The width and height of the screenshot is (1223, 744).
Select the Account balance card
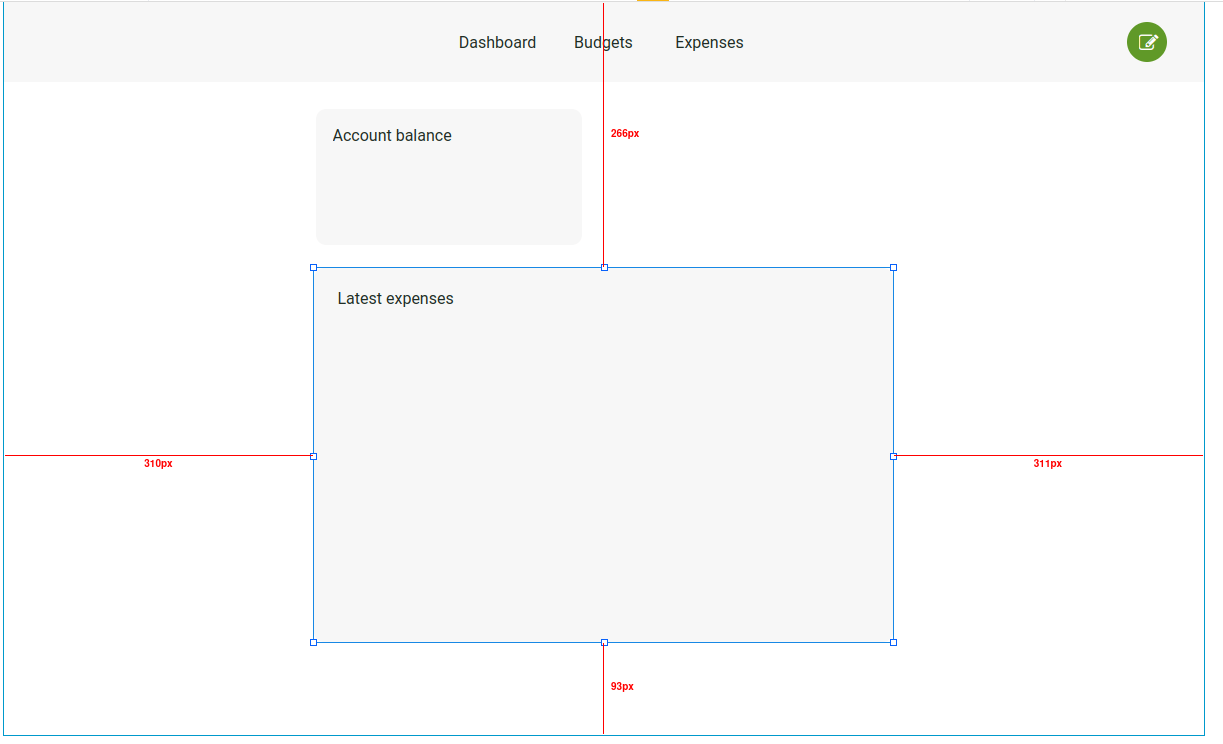[x=448, y=176]
